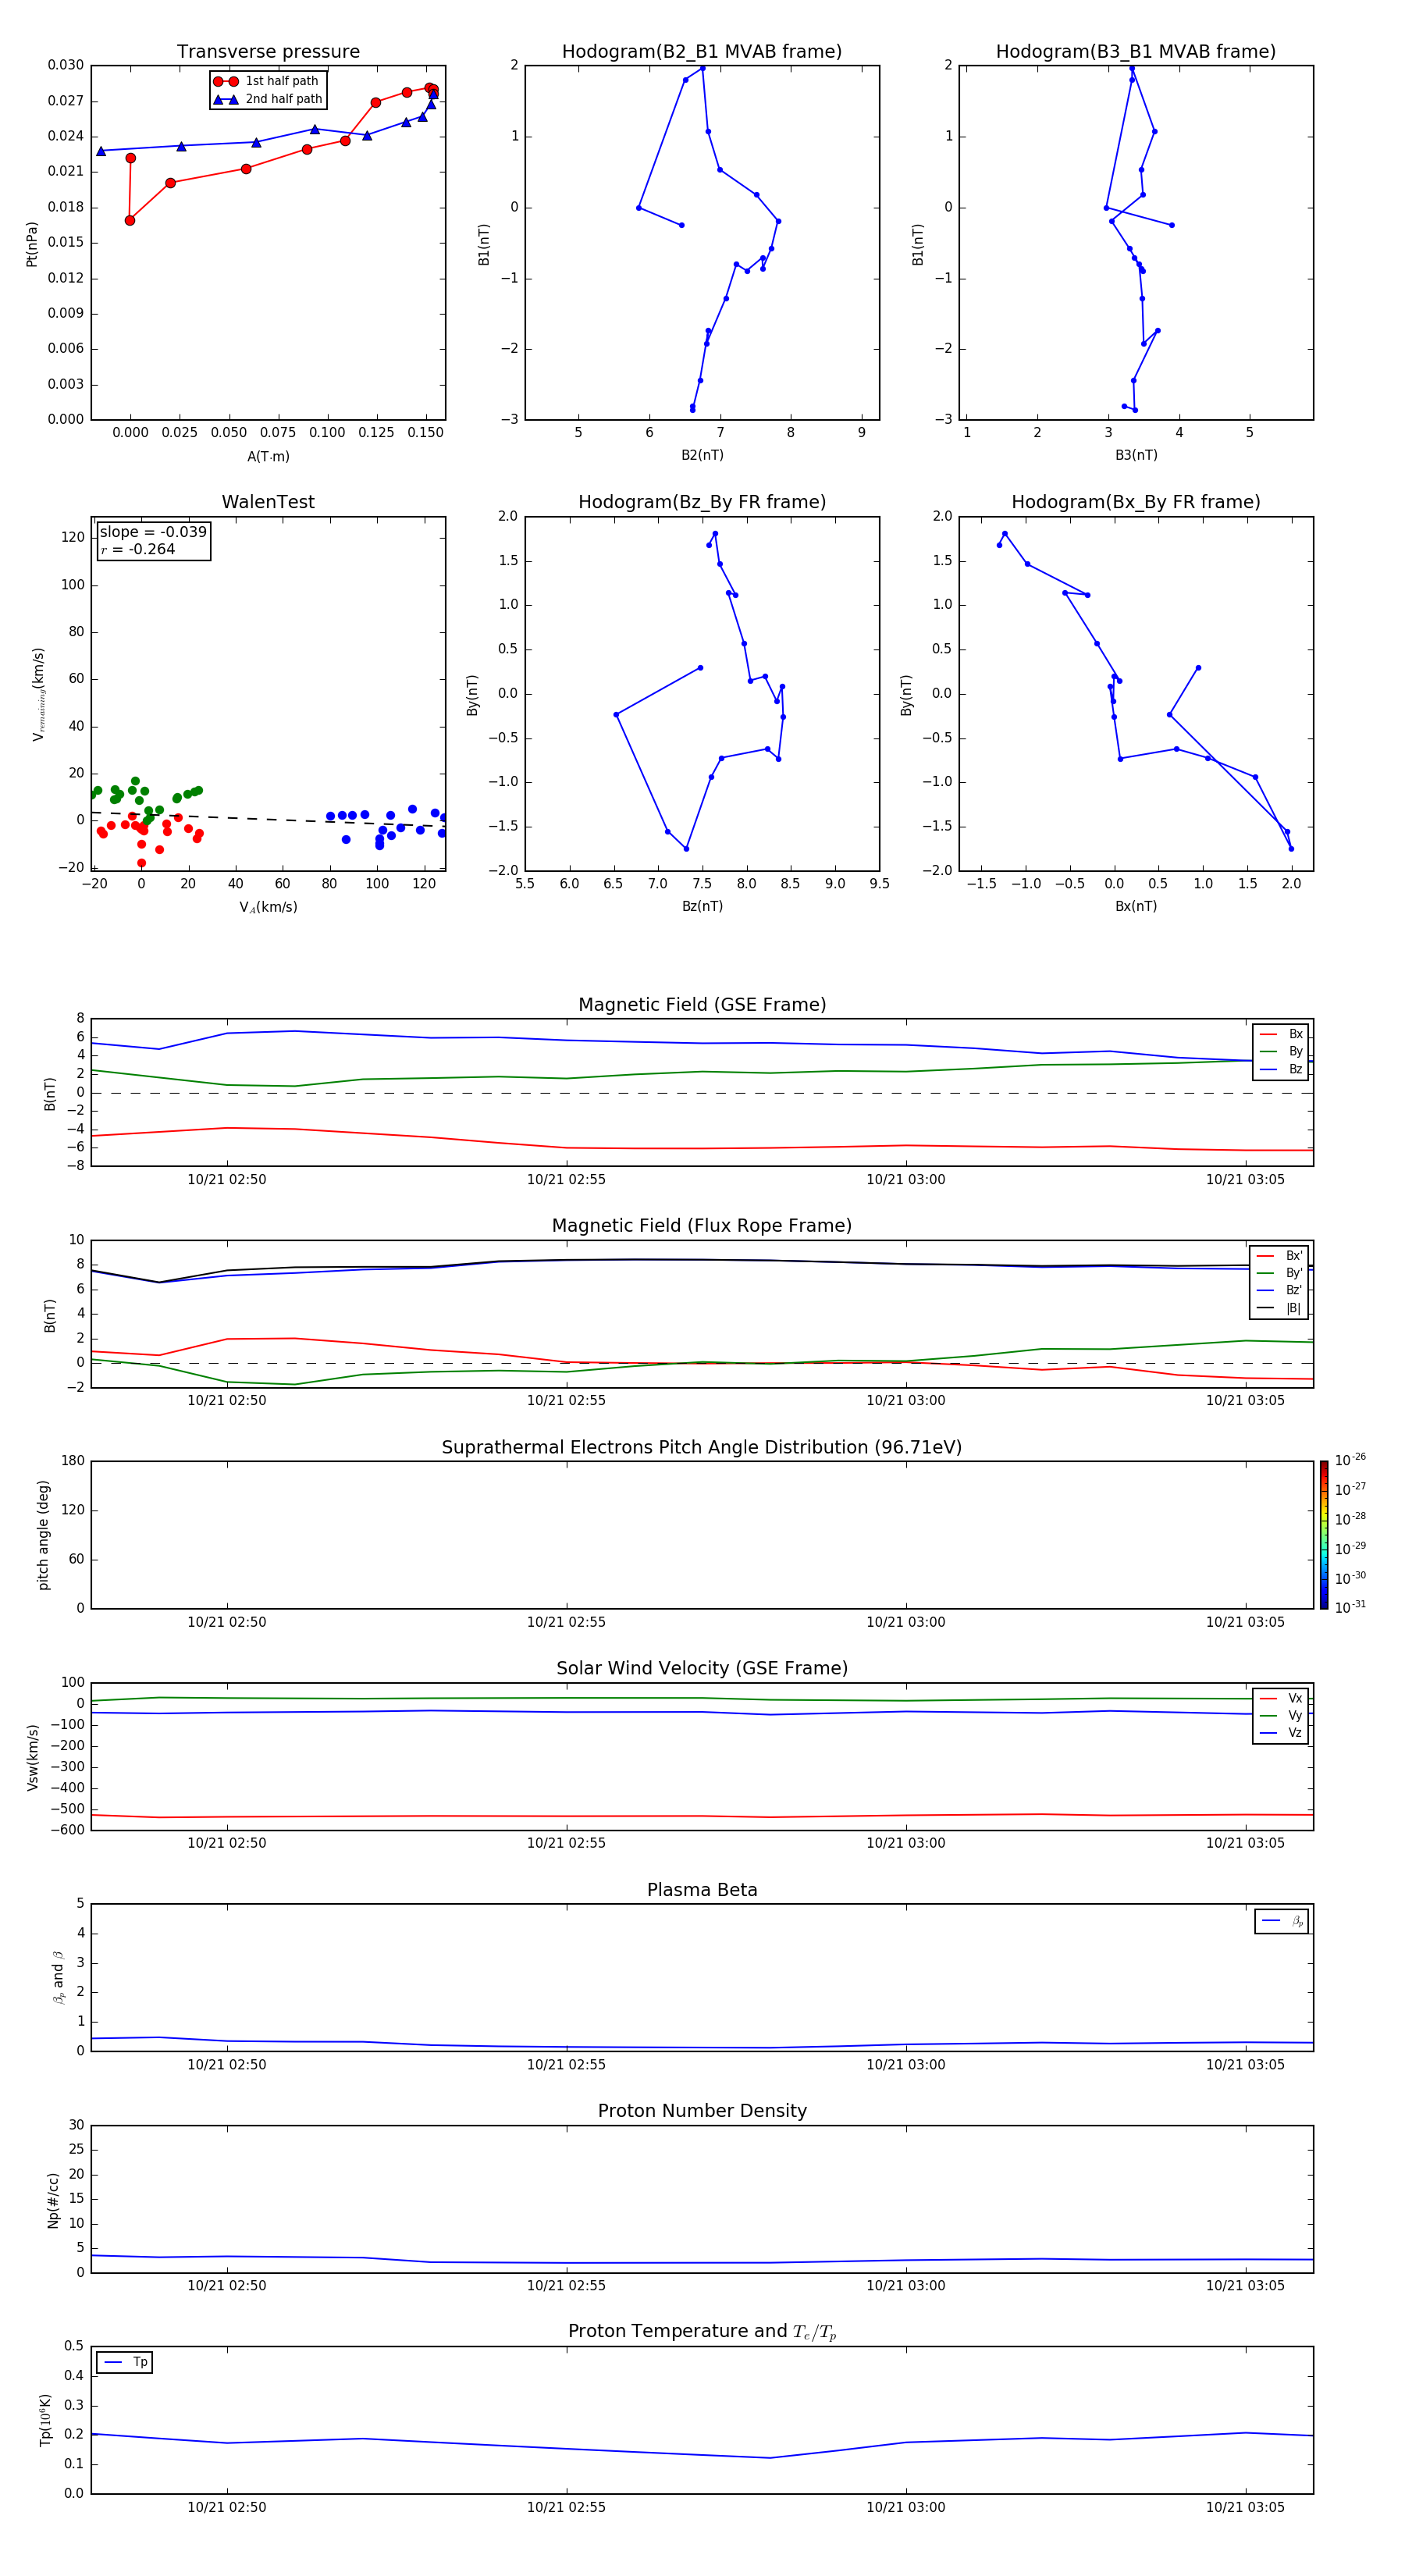This screenshot has height=2576, width=1405.
Task: Click the 'Bx(nT)' x-axis label
Action: [x=1136, y=906]
